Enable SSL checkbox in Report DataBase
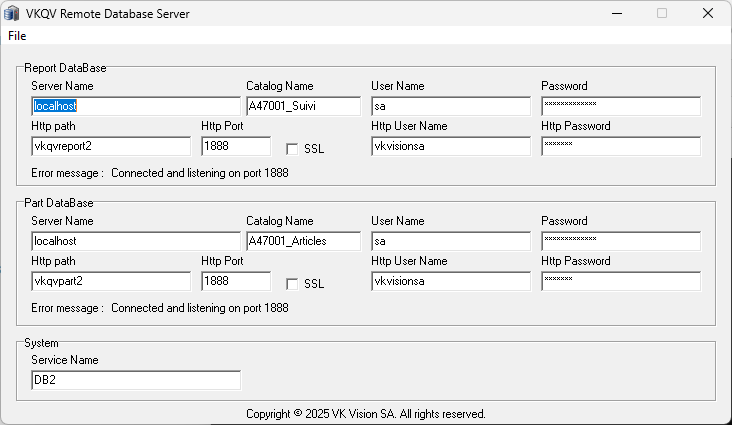 292,149
